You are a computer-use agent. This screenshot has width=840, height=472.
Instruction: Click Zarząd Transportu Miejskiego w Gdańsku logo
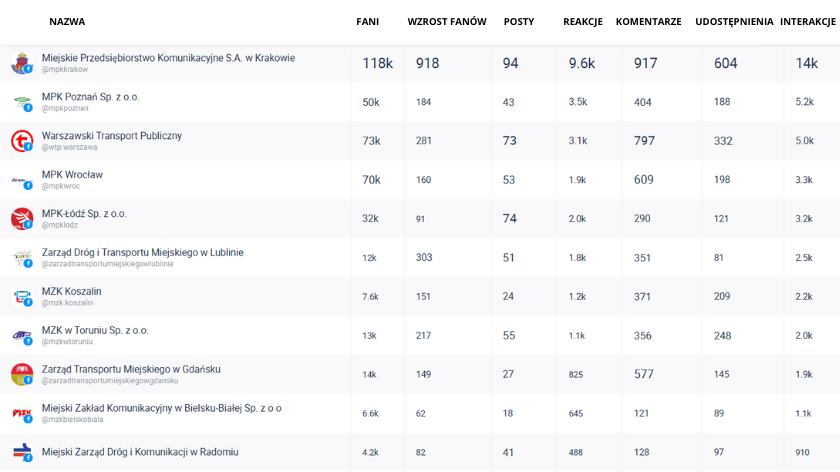coord(21,375)
